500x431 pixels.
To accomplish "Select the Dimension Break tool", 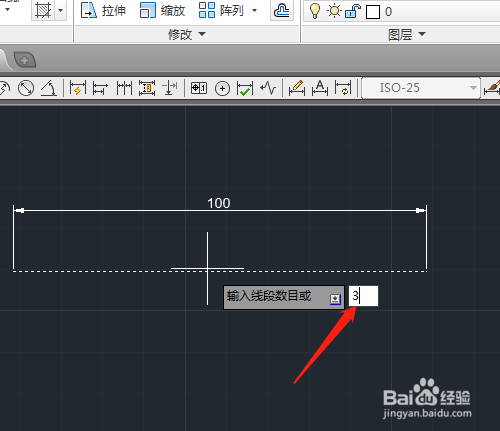I will pyautogui.click(x=170, y=88).
